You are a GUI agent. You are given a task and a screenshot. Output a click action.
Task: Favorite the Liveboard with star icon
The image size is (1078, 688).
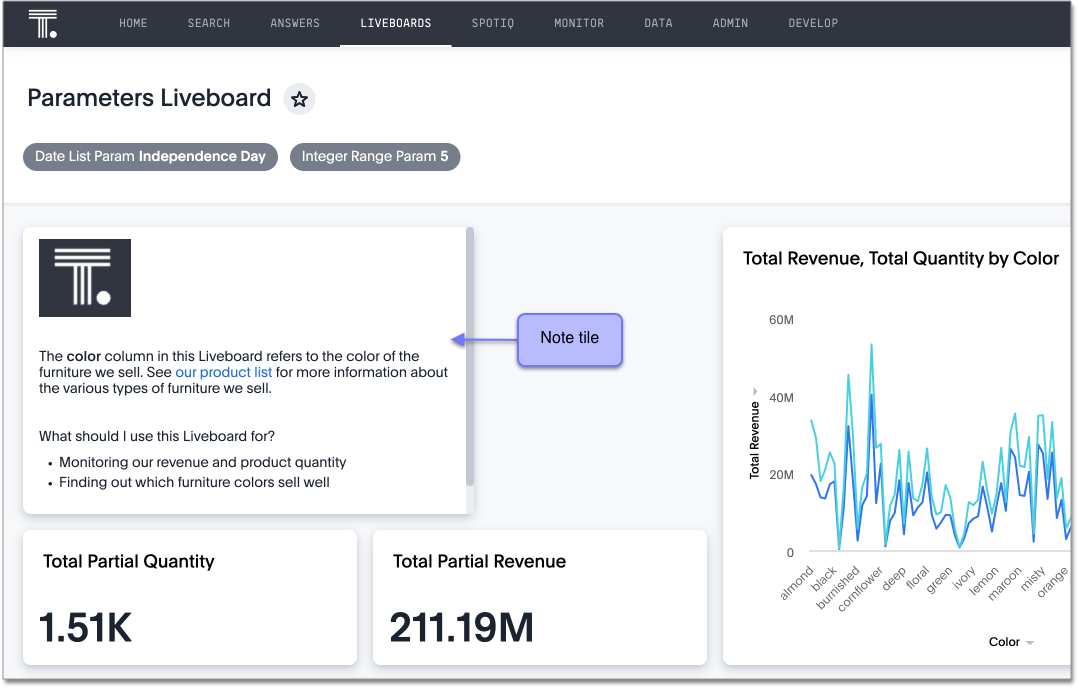[x=299, y=99]
